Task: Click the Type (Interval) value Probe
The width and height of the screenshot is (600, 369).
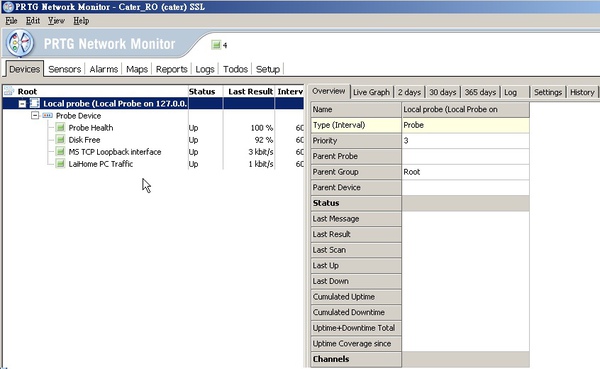Action: click(465, 125)
